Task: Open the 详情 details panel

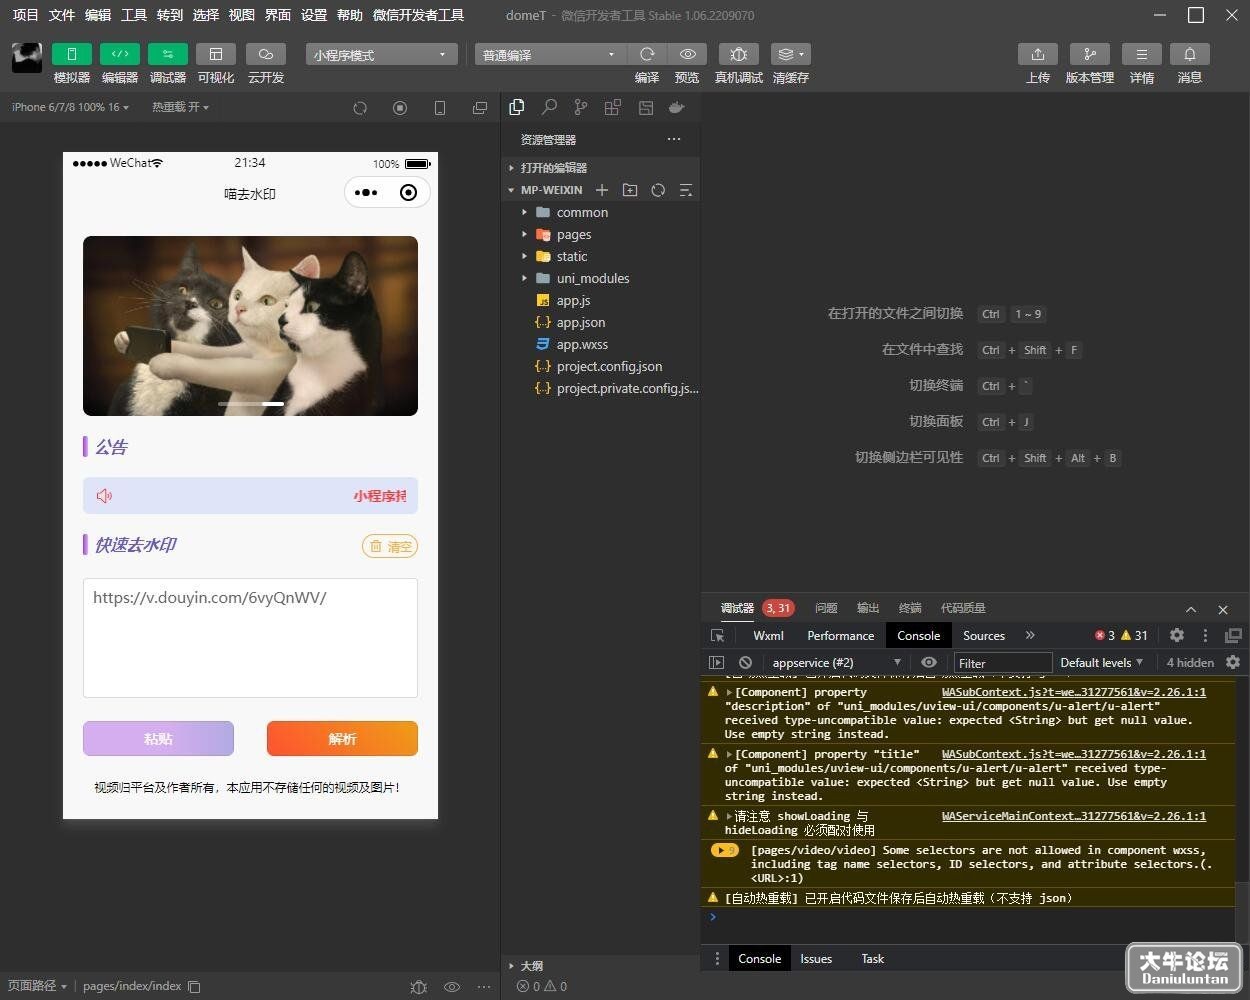Action: (x=1142, y=54)
